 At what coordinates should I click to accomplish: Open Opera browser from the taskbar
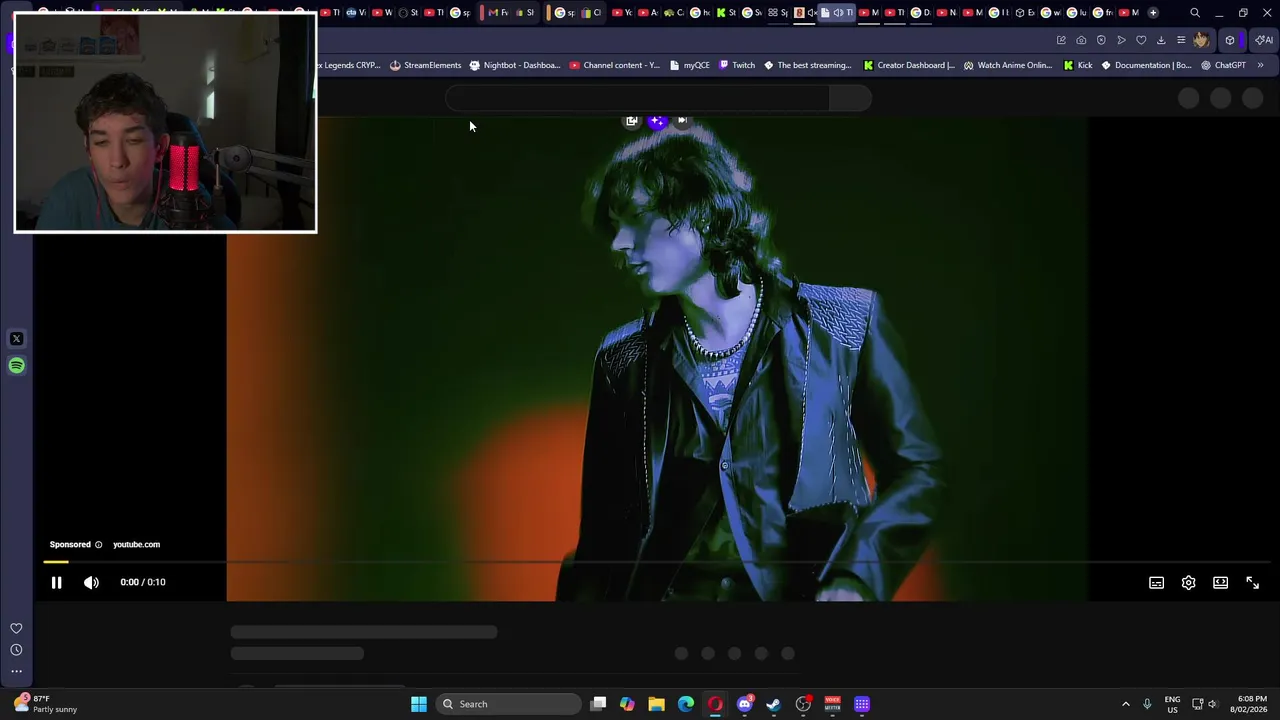[715, 704]
